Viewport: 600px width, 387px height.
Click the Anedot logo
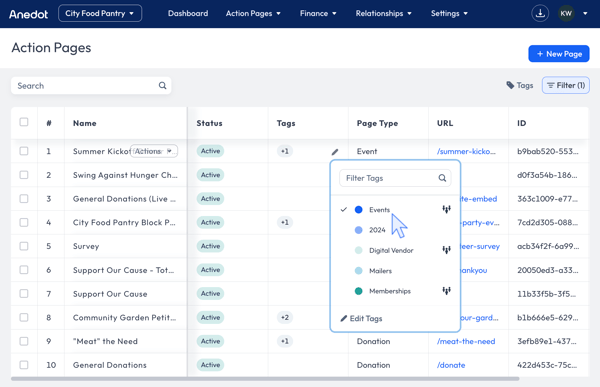[28, 14]
